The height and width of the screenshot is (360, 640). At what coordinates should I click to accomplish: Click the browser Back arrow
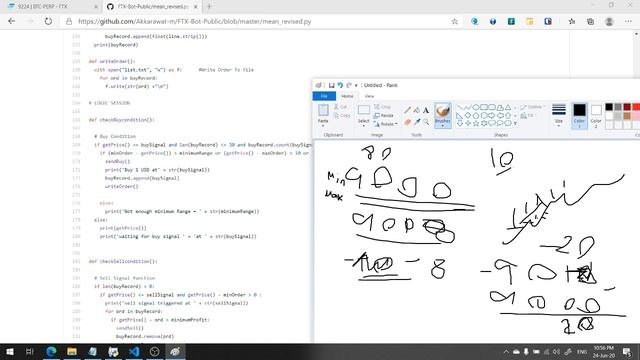11,21
